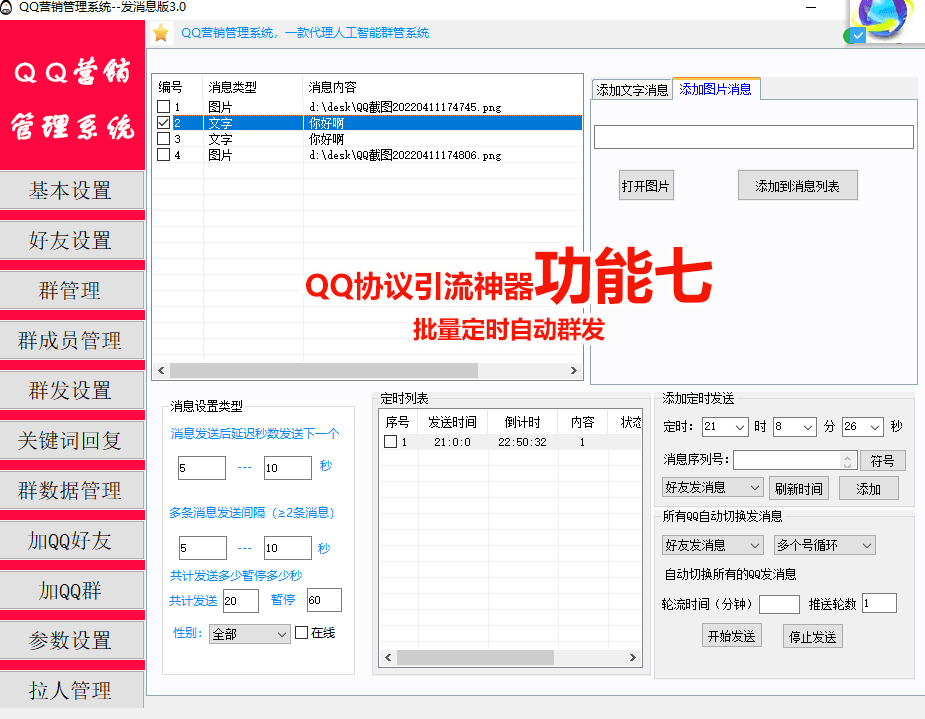Click the 开始发送 button

click(732, 636)
